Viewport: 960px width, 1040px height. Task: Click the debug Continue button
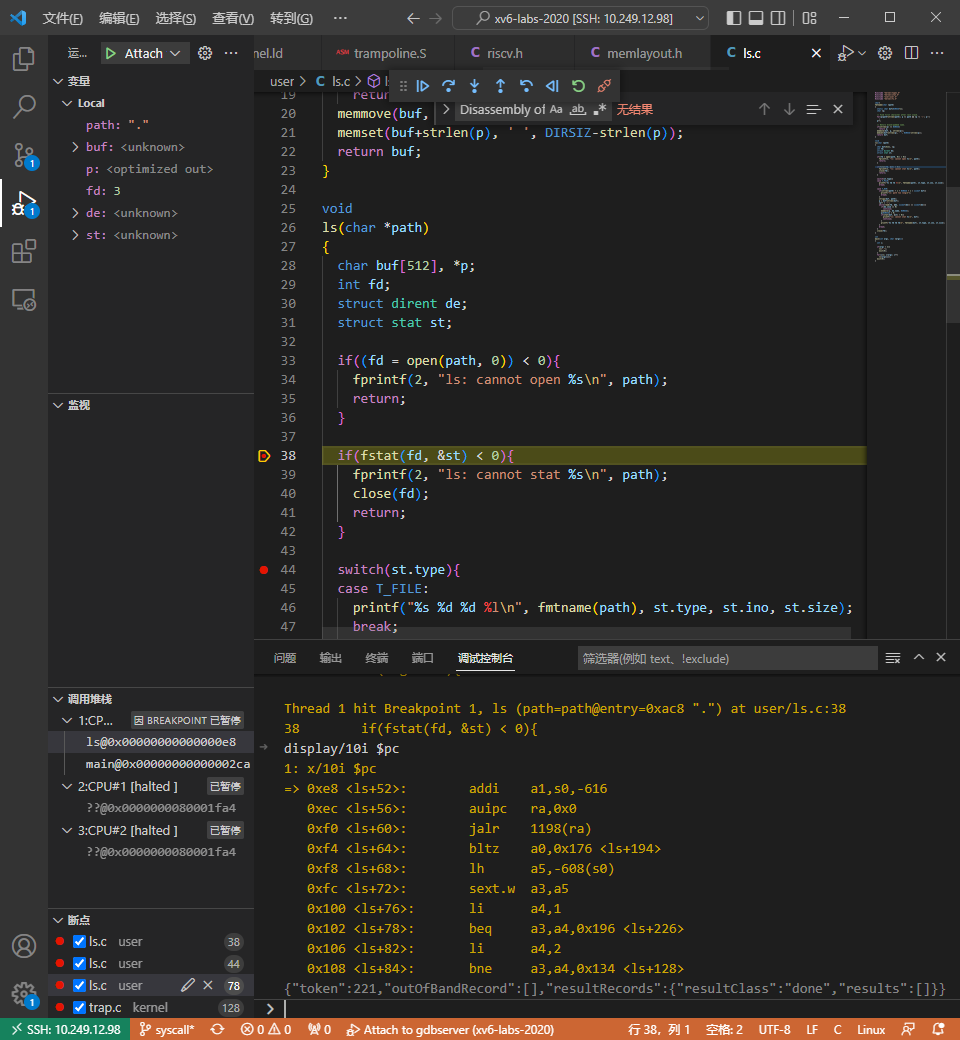(423, 86)
